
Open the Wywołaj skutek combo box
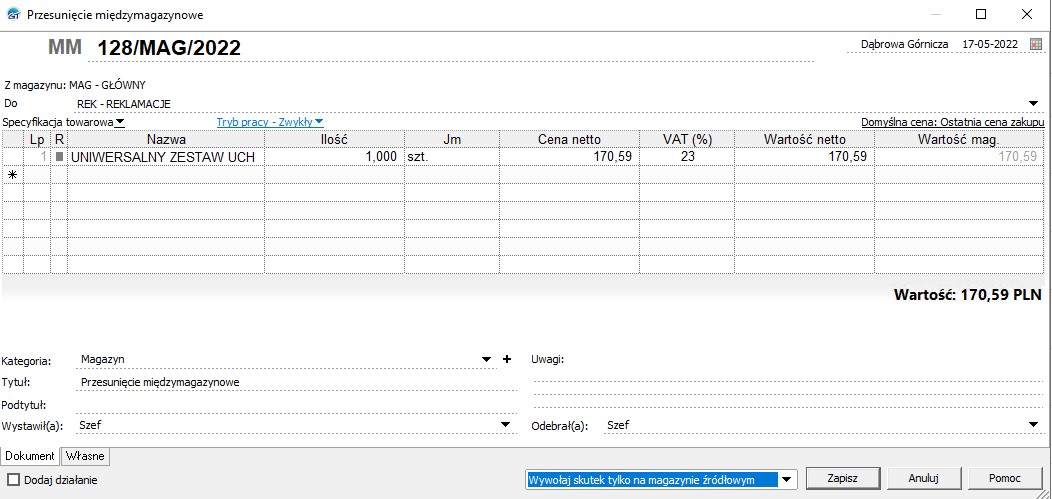click(x=787, y=479)
